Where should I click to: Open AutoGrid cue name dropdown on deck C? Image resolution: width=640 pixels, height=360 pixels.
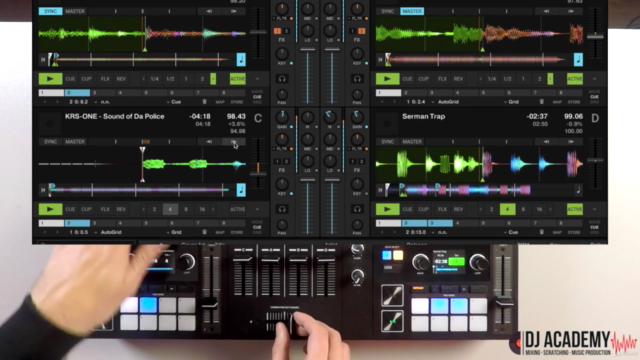[x=108, y=232]
